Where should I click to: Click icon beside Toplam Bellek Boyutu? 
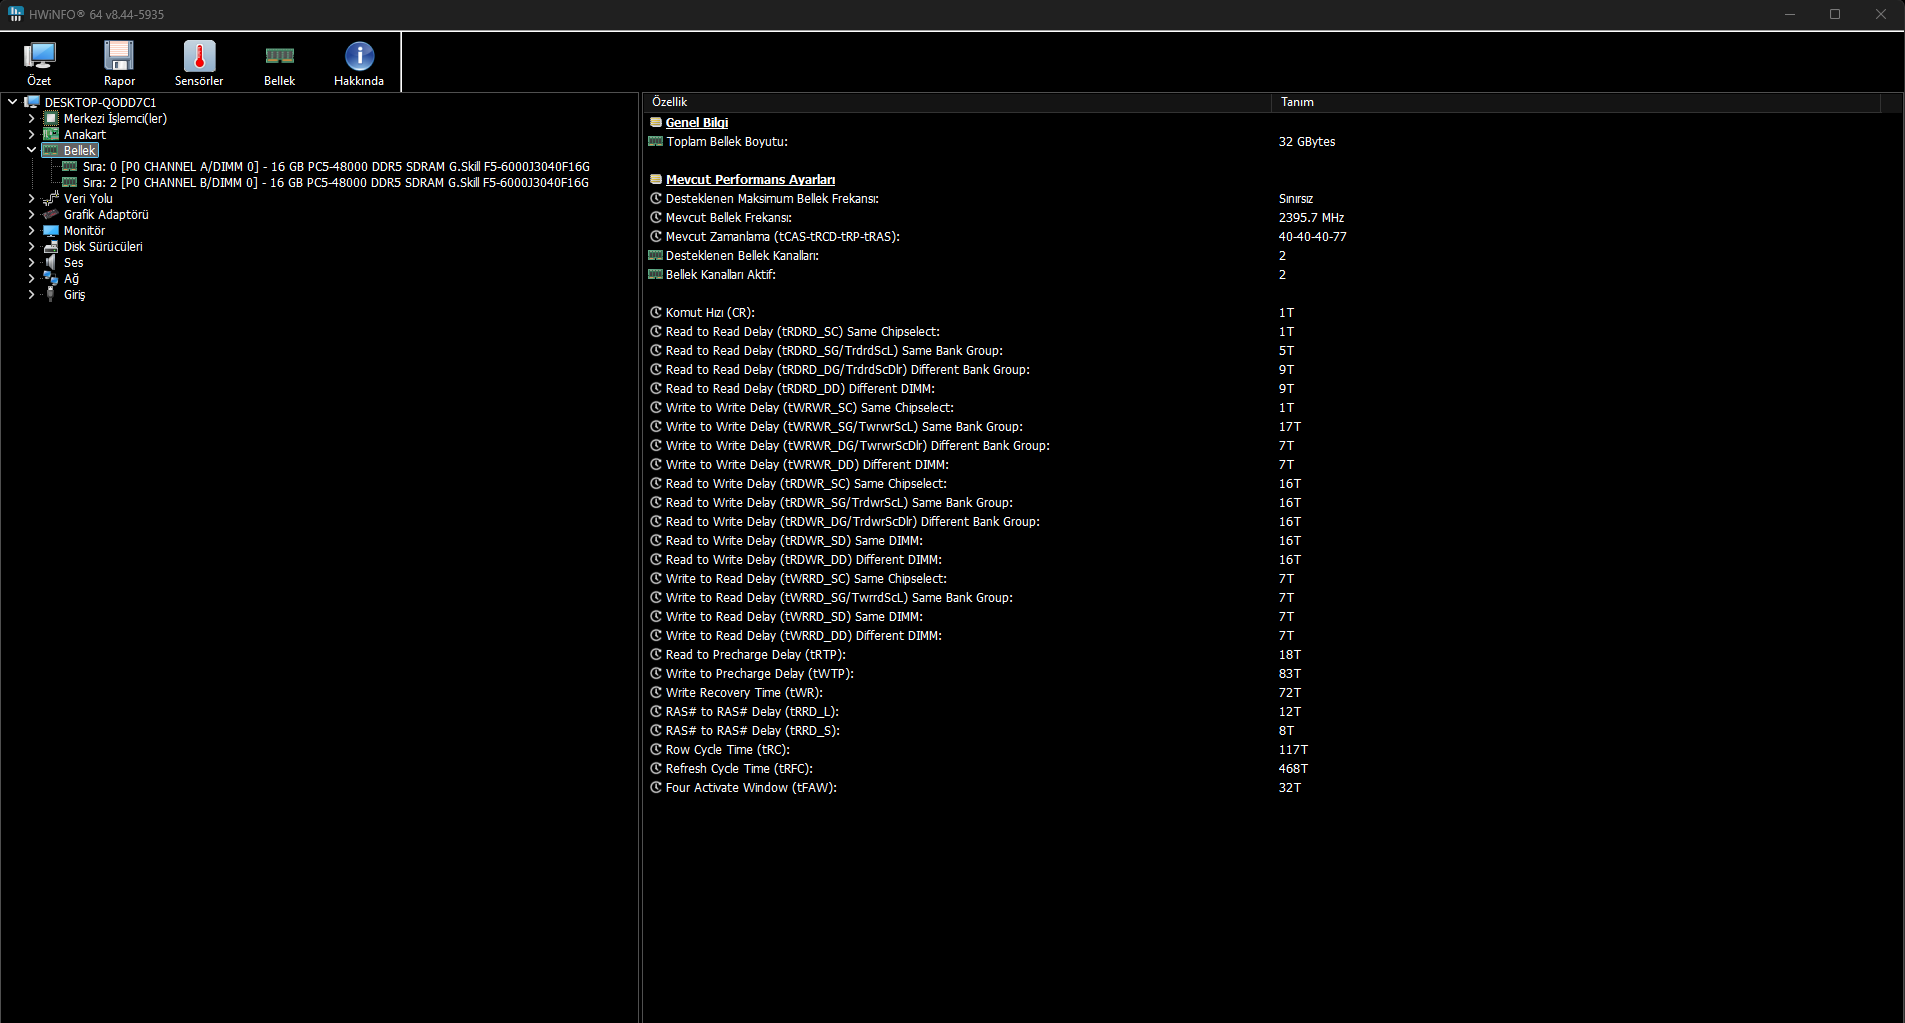[x=656, y=141]
